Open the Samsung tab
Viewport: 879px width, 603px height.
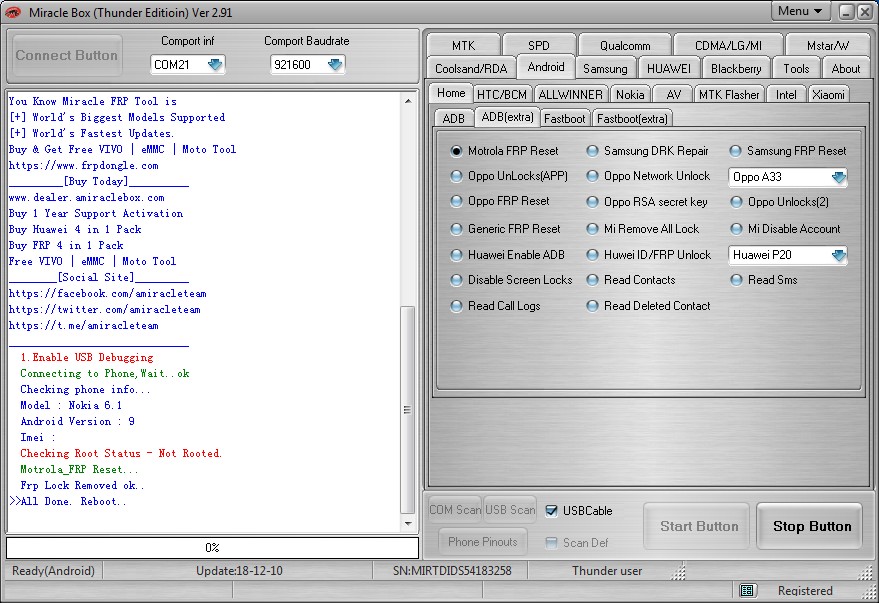point(605,68)
